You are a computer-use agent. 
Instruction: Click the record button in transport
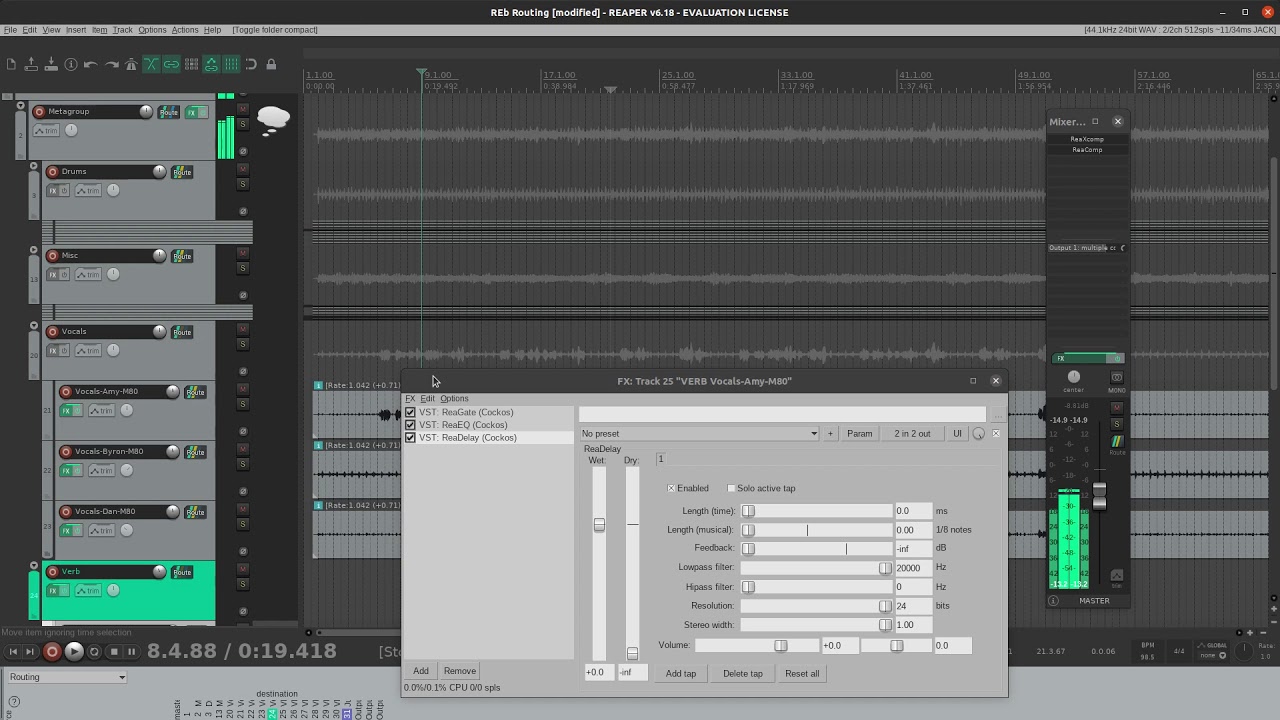coord(52,651)
